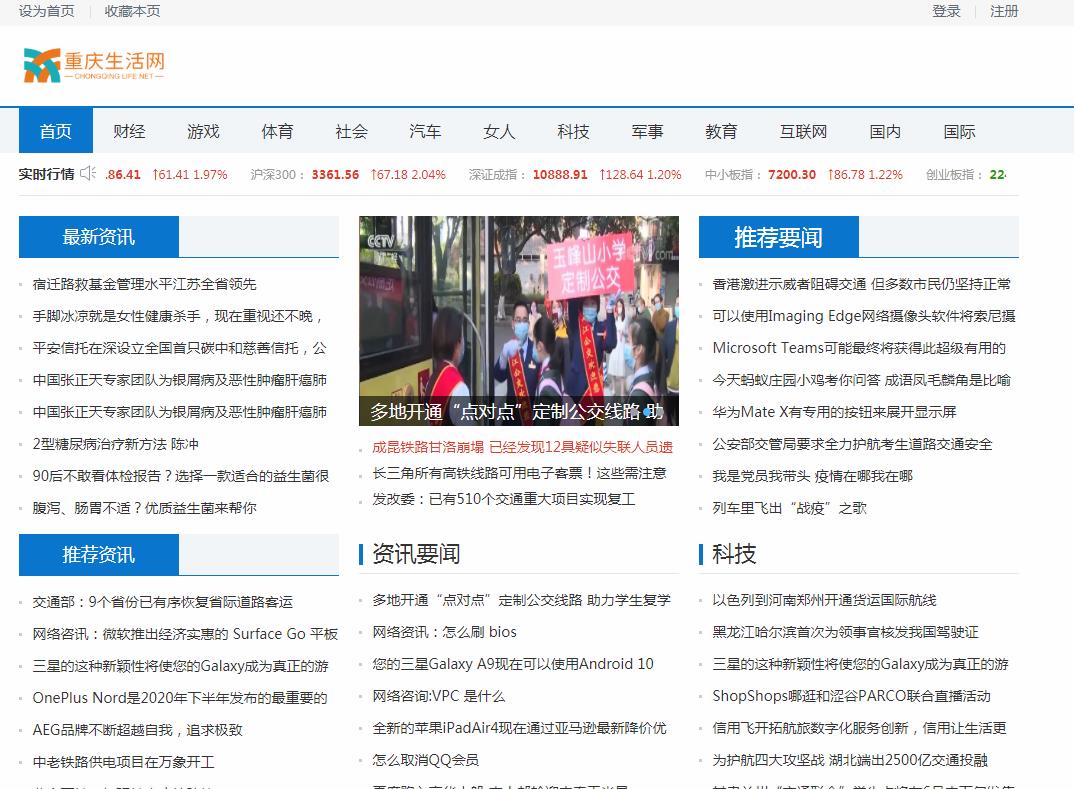This screenshot has height=789, width=1074.
Task: Open article 今天蚂蚁庄园小鸡考你问答
Action: pos(862,380)
